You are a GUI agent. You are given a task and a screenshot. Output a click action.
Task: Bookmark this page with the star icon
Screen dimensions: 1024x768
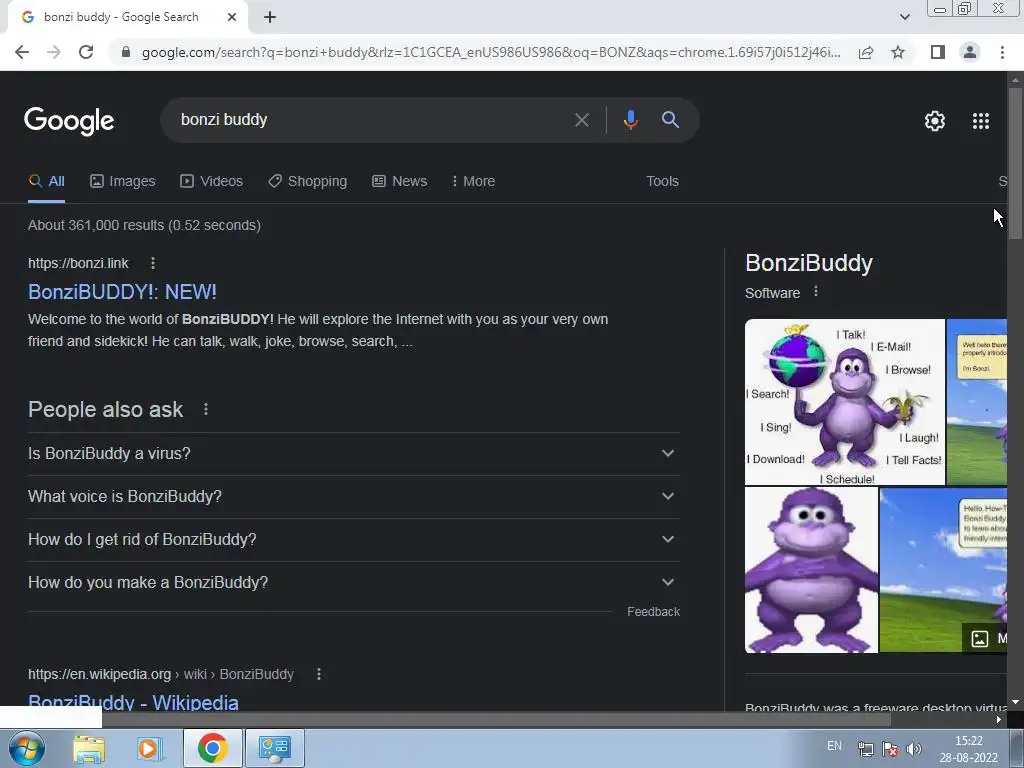click(x=898, y=52)
